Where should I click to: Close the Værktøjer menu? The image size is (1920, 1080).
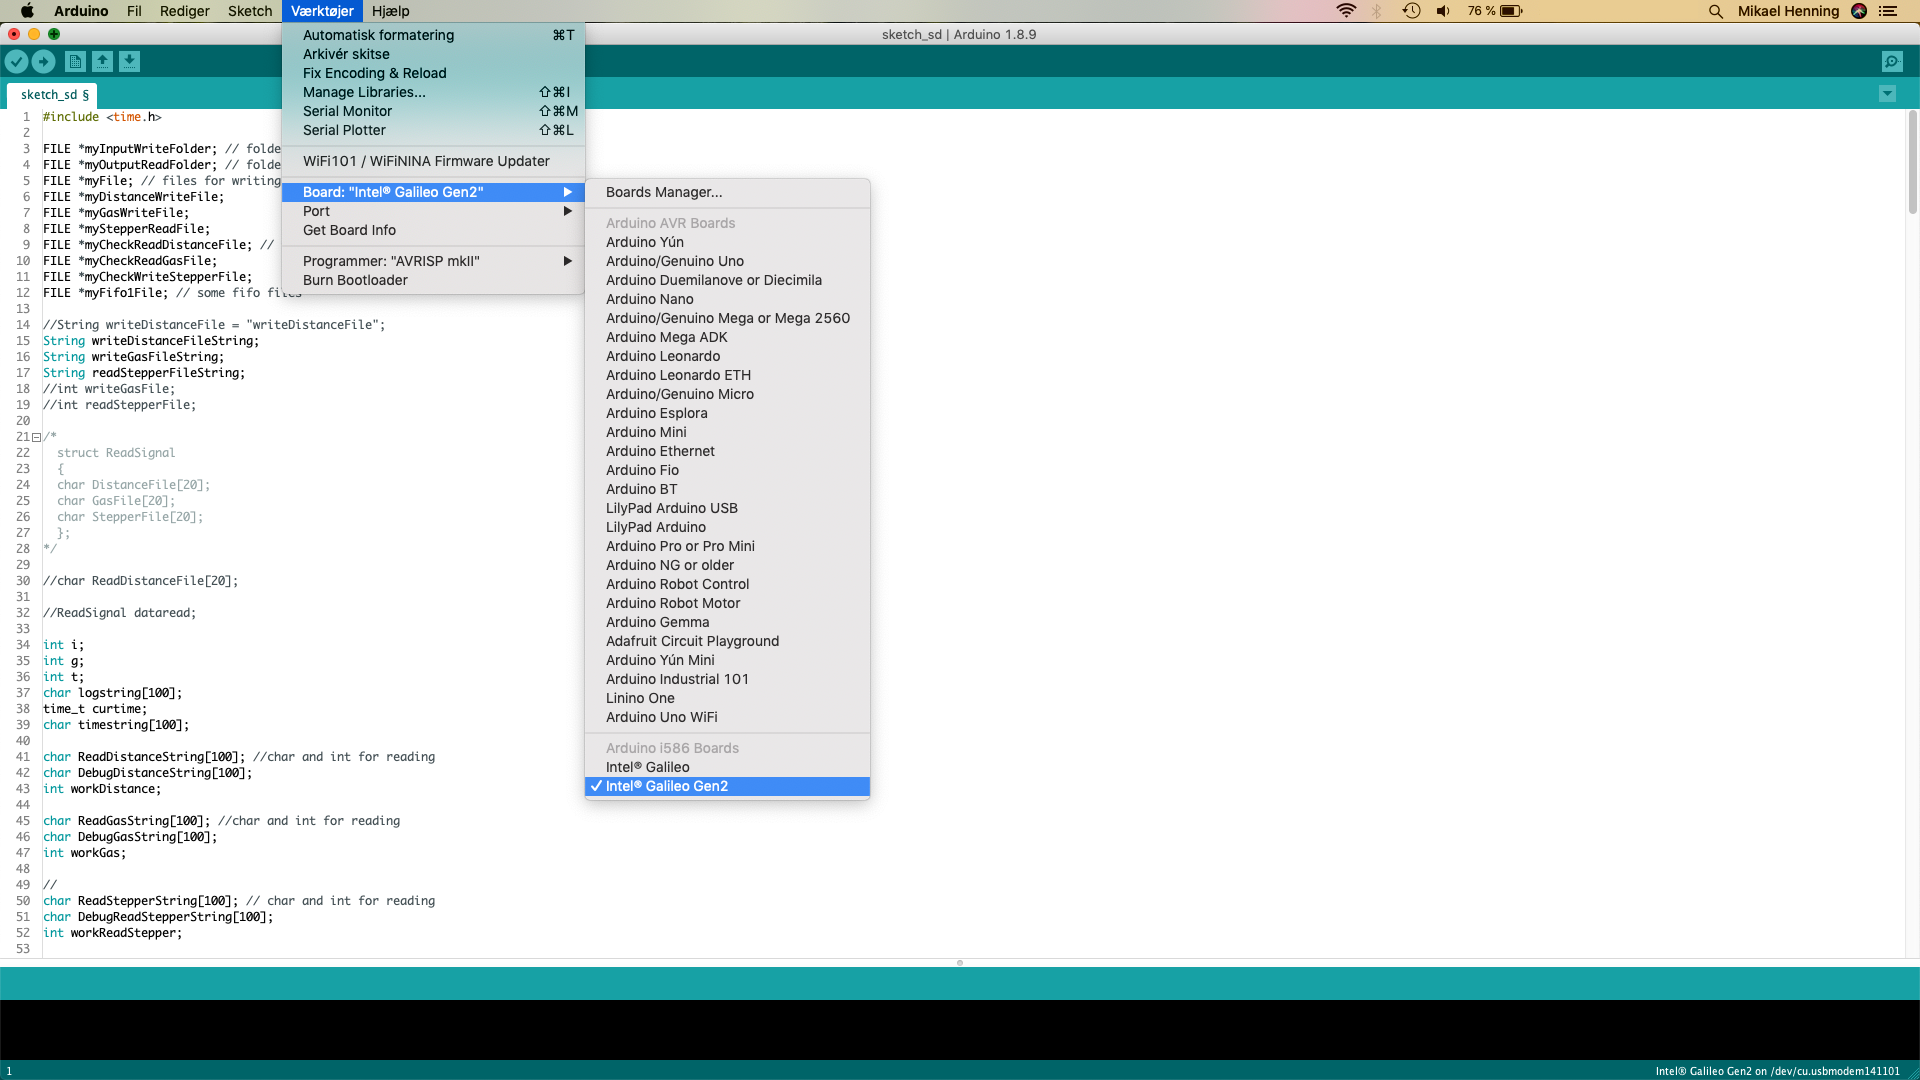[x=322, y=11]
